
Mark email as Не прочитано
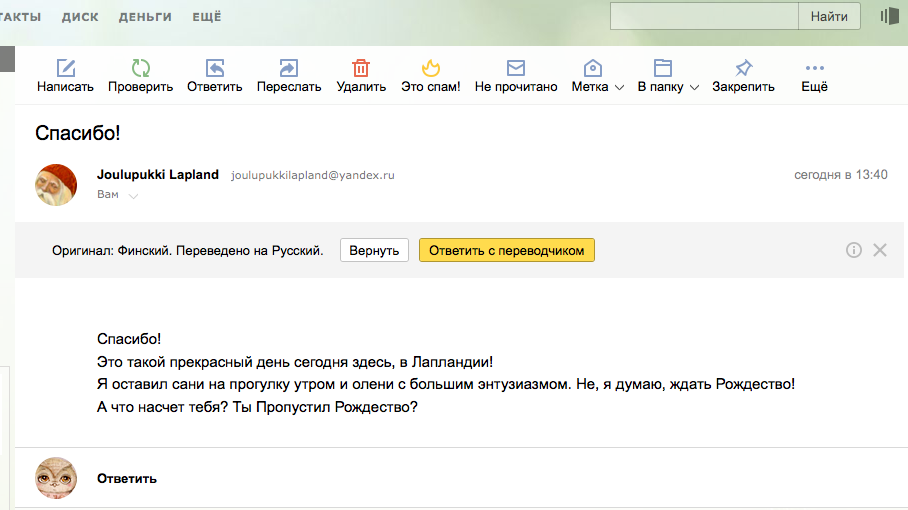[516, 68]
